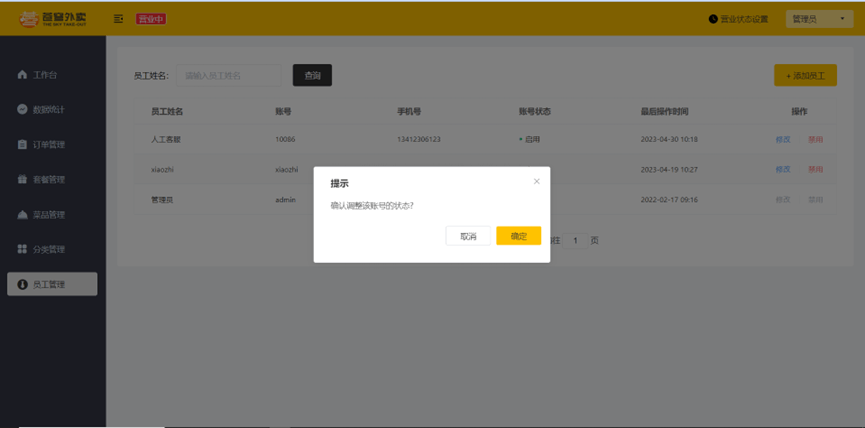Click the 员工姓名 search input field
The height and width of the screenshot is (428, 865).
click(x=229, y=76)
